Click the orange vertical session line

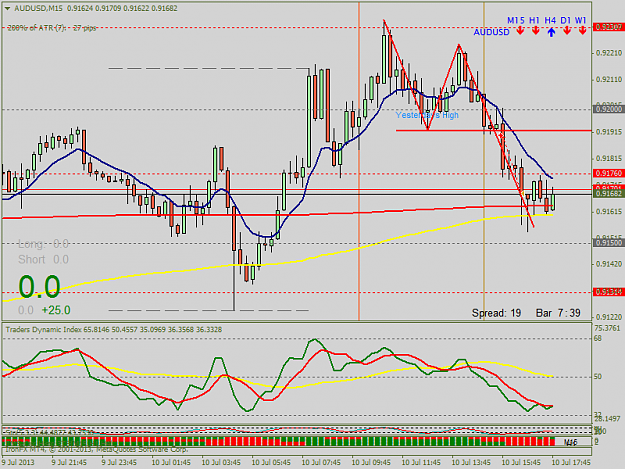(x=359, y=161)
